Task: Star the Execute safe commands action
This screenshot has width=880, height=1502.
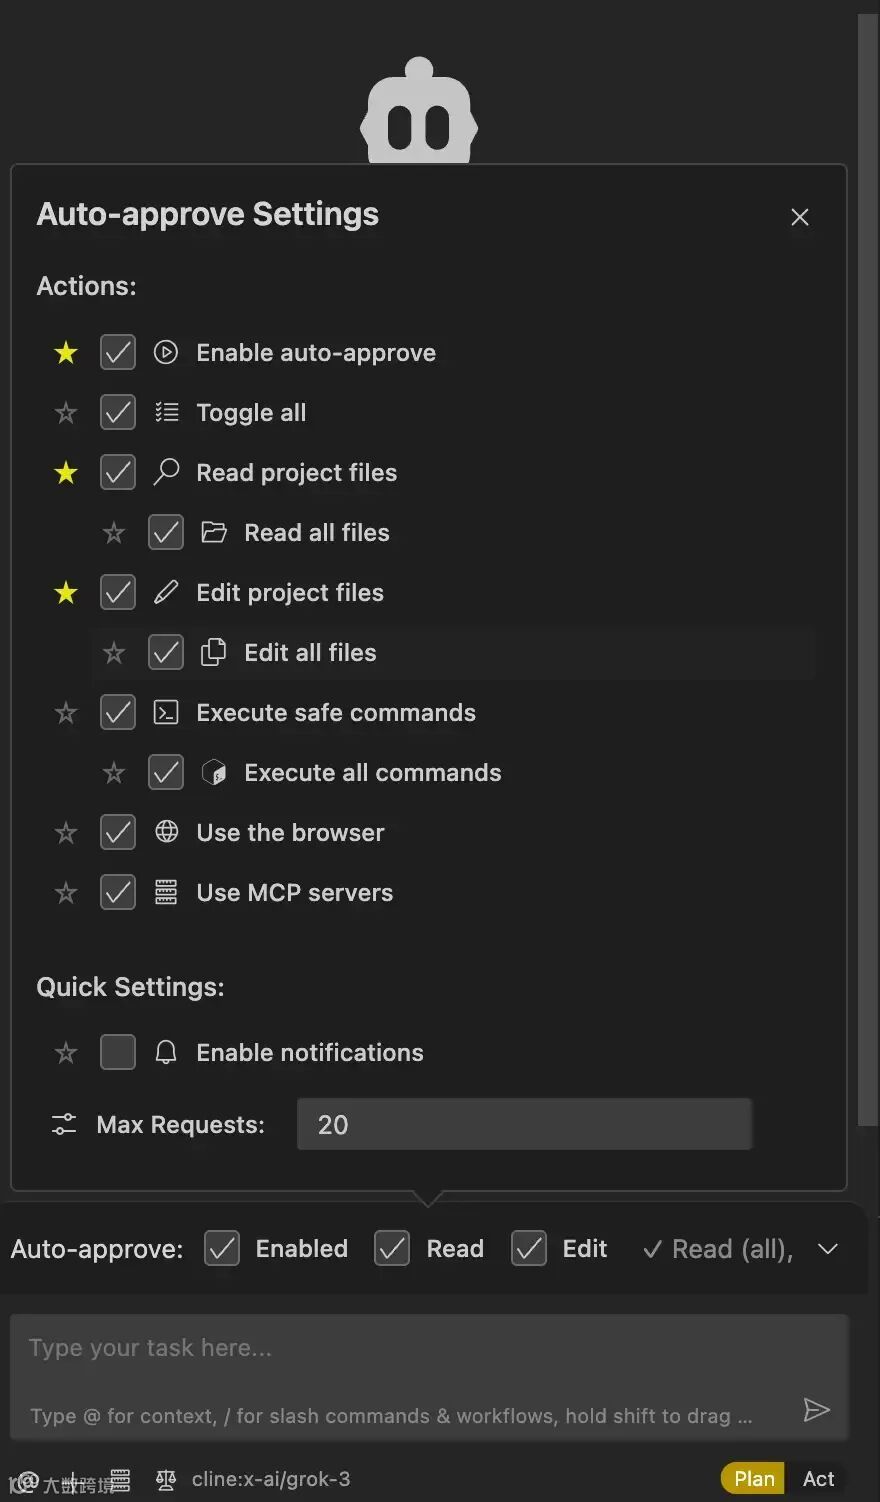Action: point(66,713)
